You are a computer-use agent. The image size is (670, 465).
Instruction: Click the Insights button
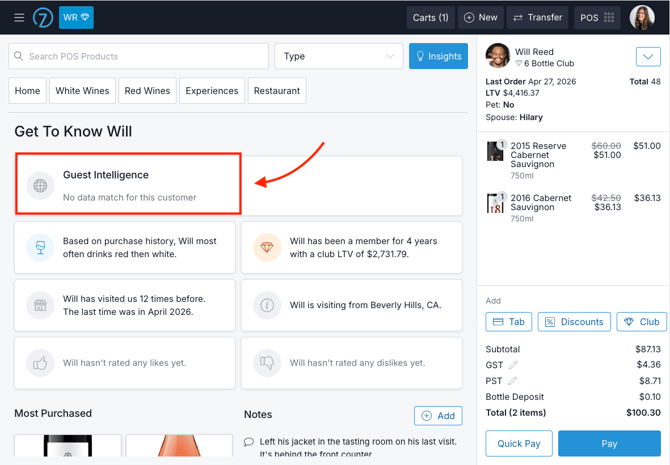click(x=438, y=56)
